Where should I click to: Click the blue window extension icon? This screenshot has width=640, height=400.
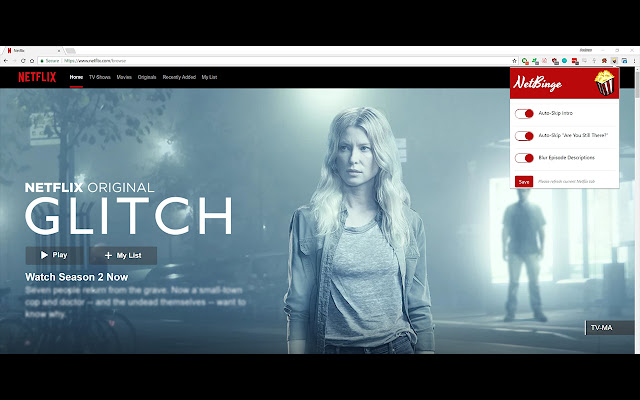click(x=624, y=61)
